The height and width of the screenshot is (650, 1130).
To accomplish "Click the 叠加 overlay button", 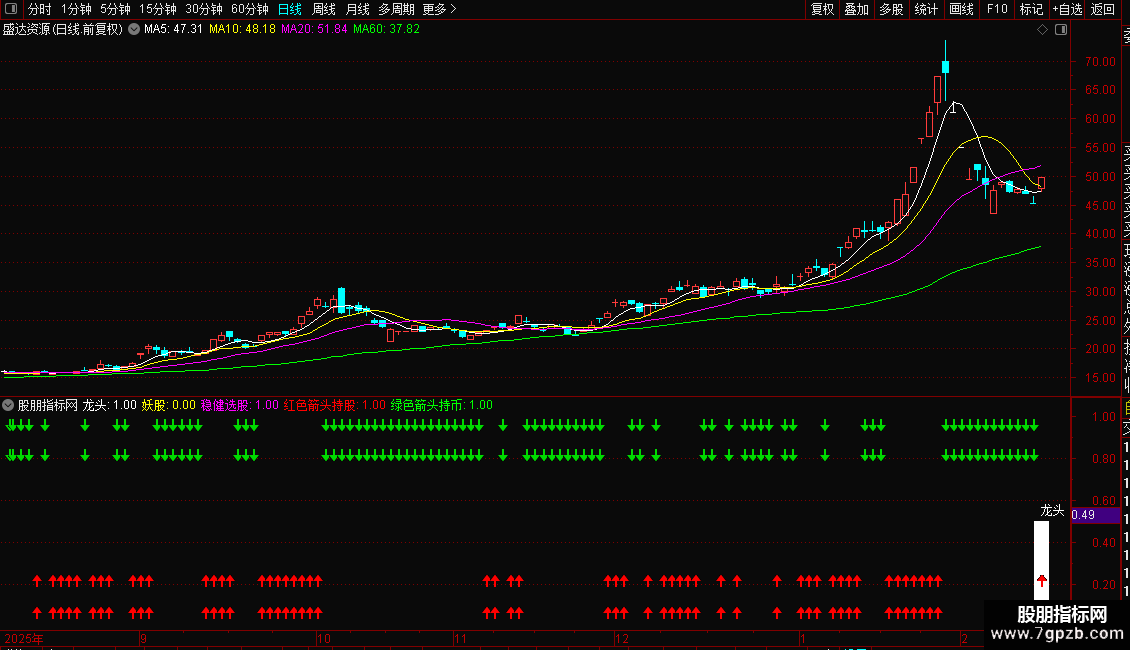I will [856, 9].
